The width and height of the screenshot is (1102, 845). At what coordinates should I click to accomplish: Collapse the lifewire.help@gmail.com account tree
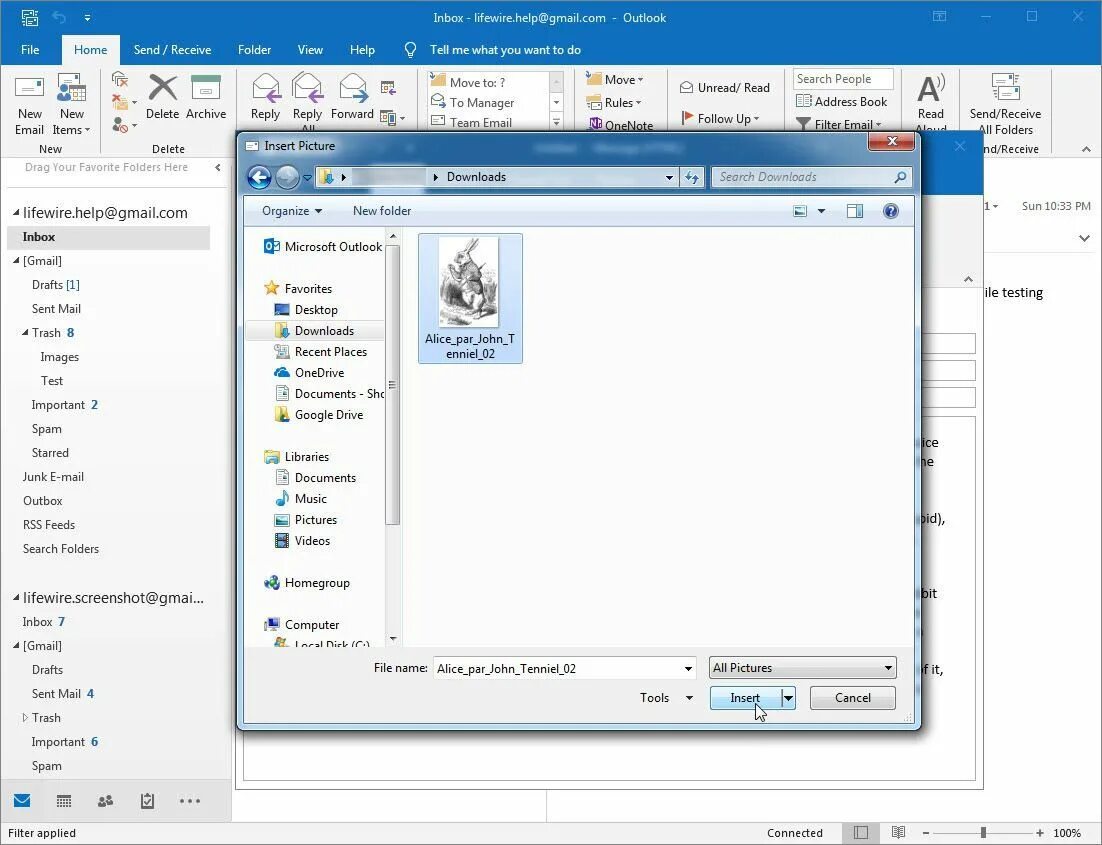pos(16,213)
